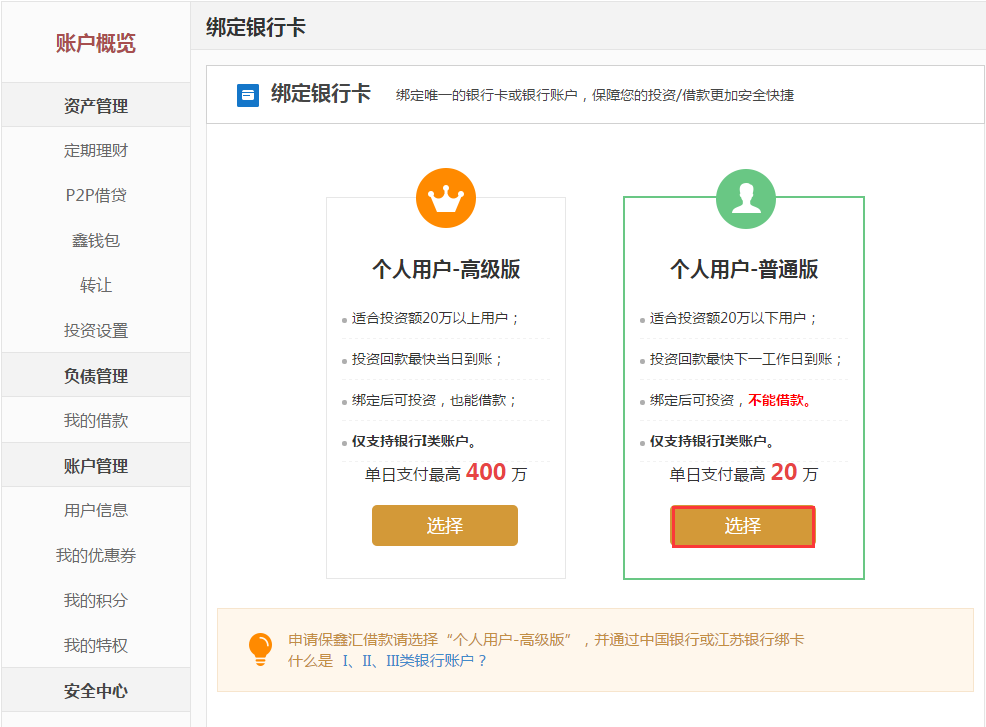Select 鑫钱包 in the sidebar
The width and height of the screenshot is (986, 727).
(96, 240)
